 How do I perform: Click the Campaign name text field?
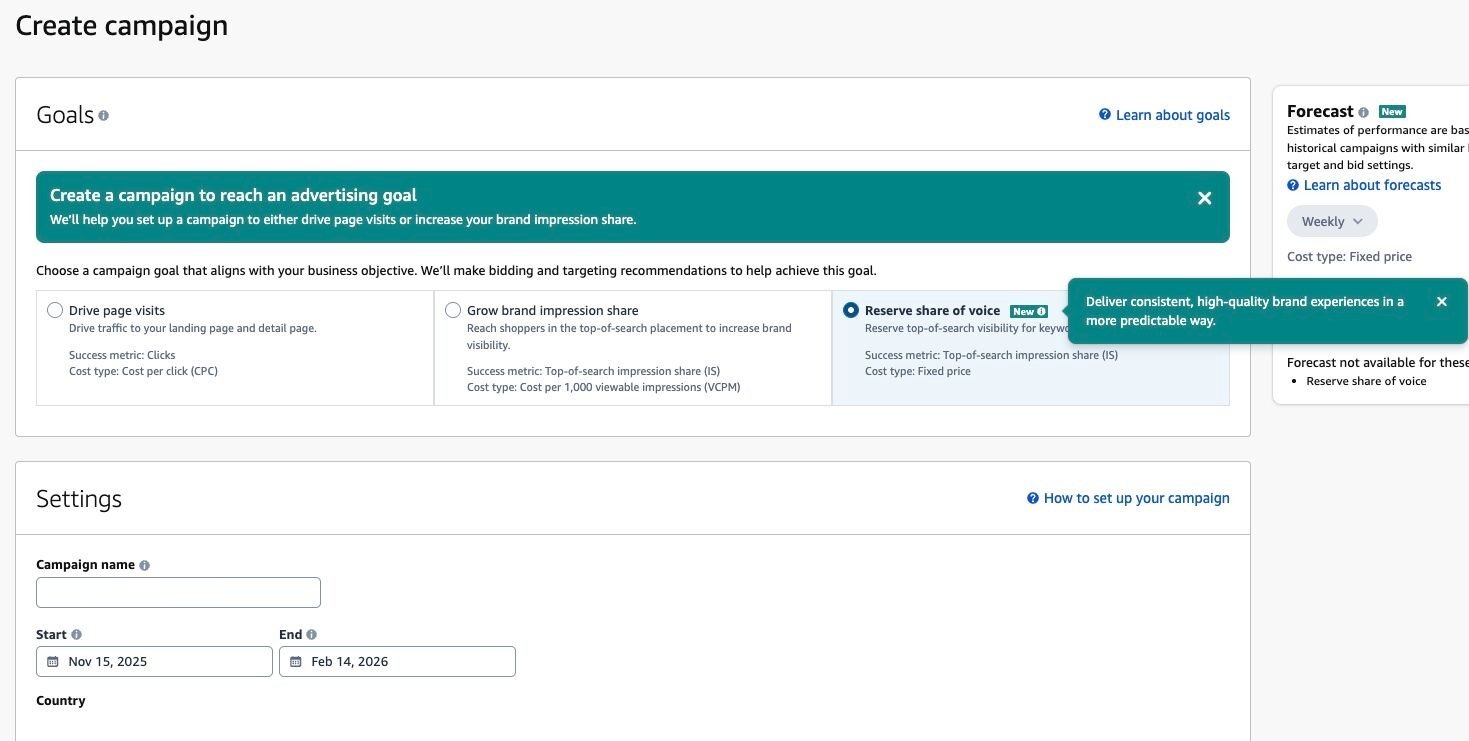(x=178, y=593)
